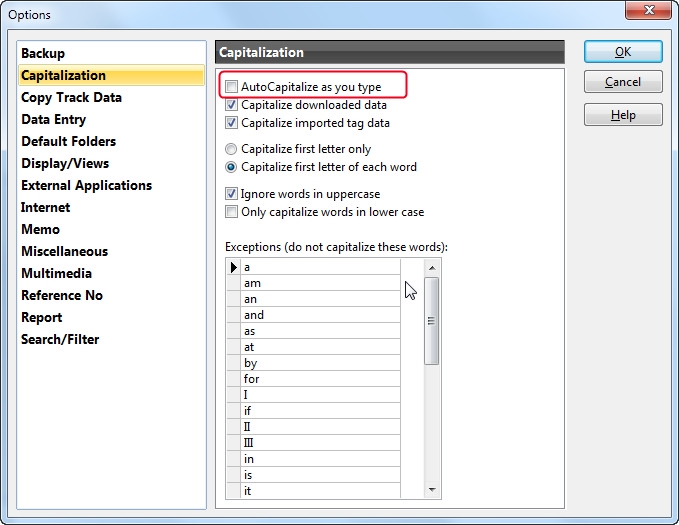Enable AutoCapitalize as you type checkbox

click(232, 87)
